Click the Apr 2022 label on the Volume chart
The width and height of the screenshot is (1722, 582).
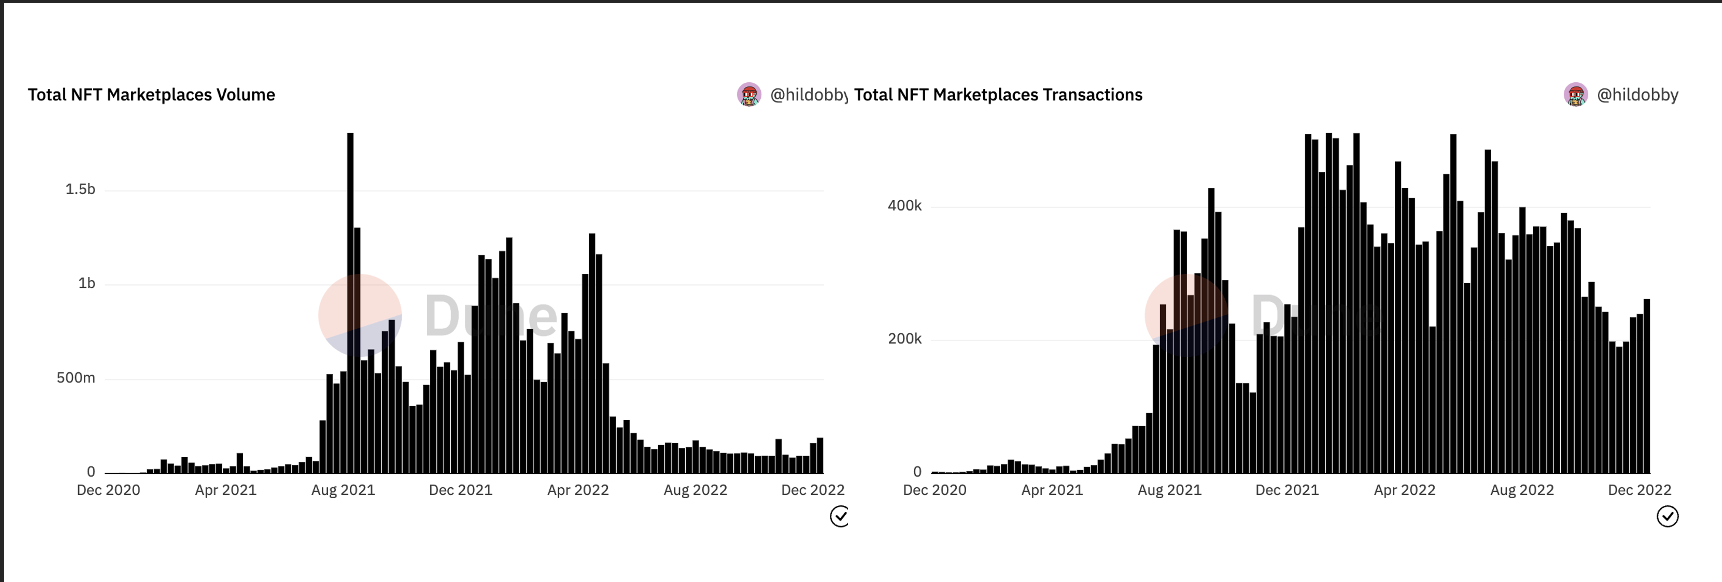tap(578, 490)
